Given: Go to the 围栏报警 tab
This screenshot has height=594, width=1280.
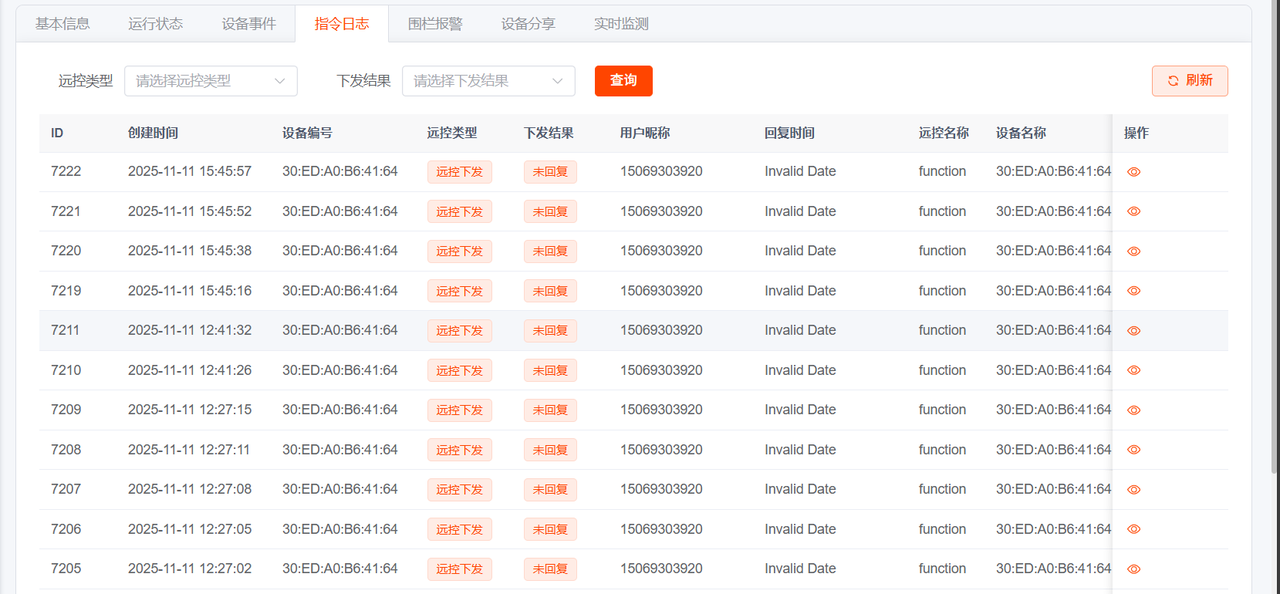Looking at the screenshot, I should pos(435,24).
